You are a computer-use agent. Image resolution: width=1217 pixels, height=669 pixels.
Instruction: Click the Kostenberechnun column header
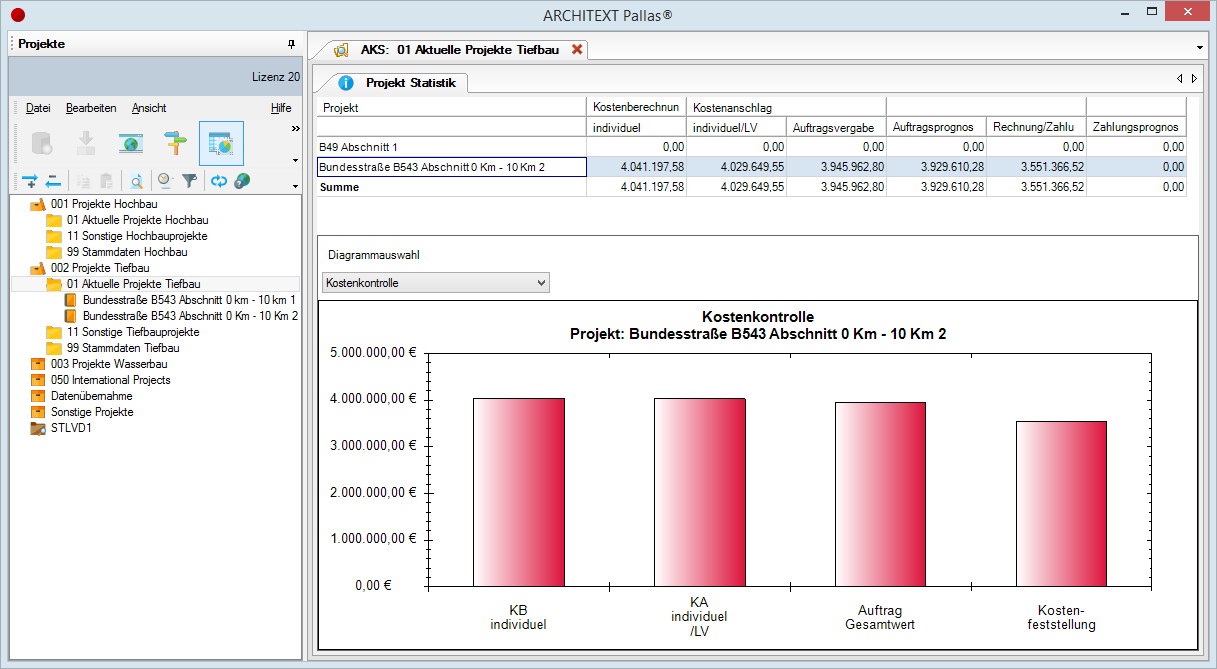point(636,107)
